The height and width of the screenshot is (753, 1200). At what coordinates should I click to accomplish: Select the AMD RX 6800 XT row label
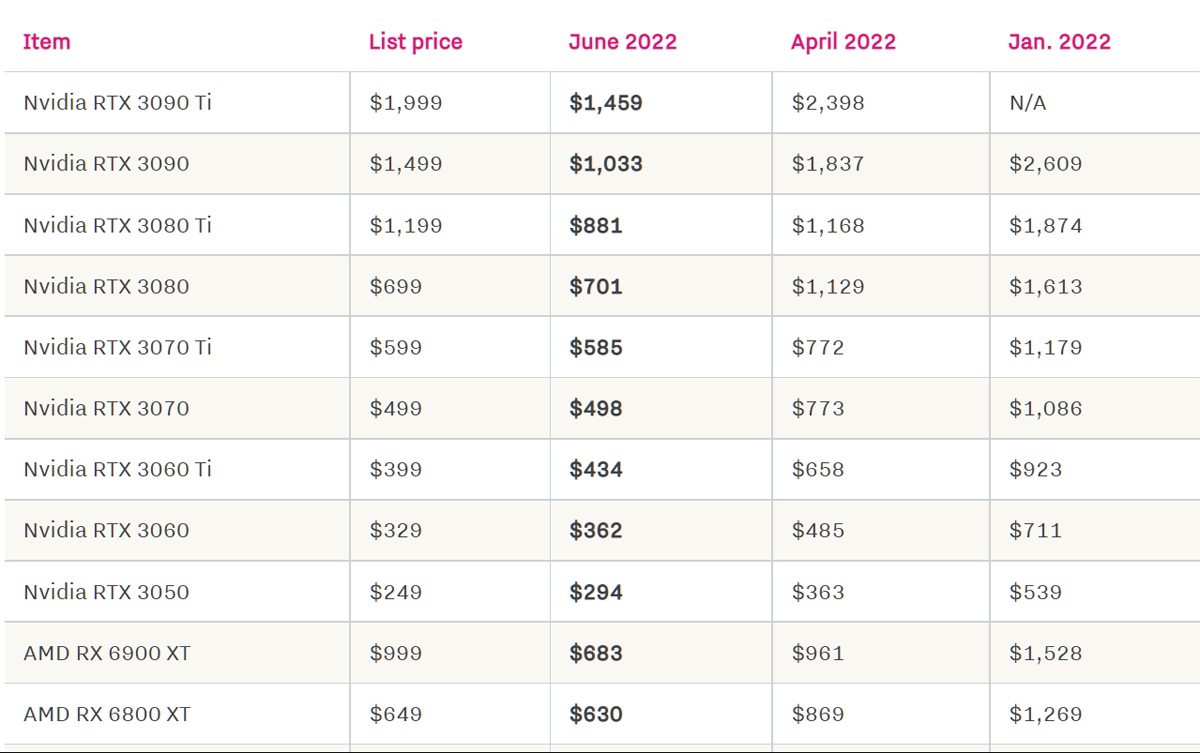pyautogui.click(x=107, y=714)
